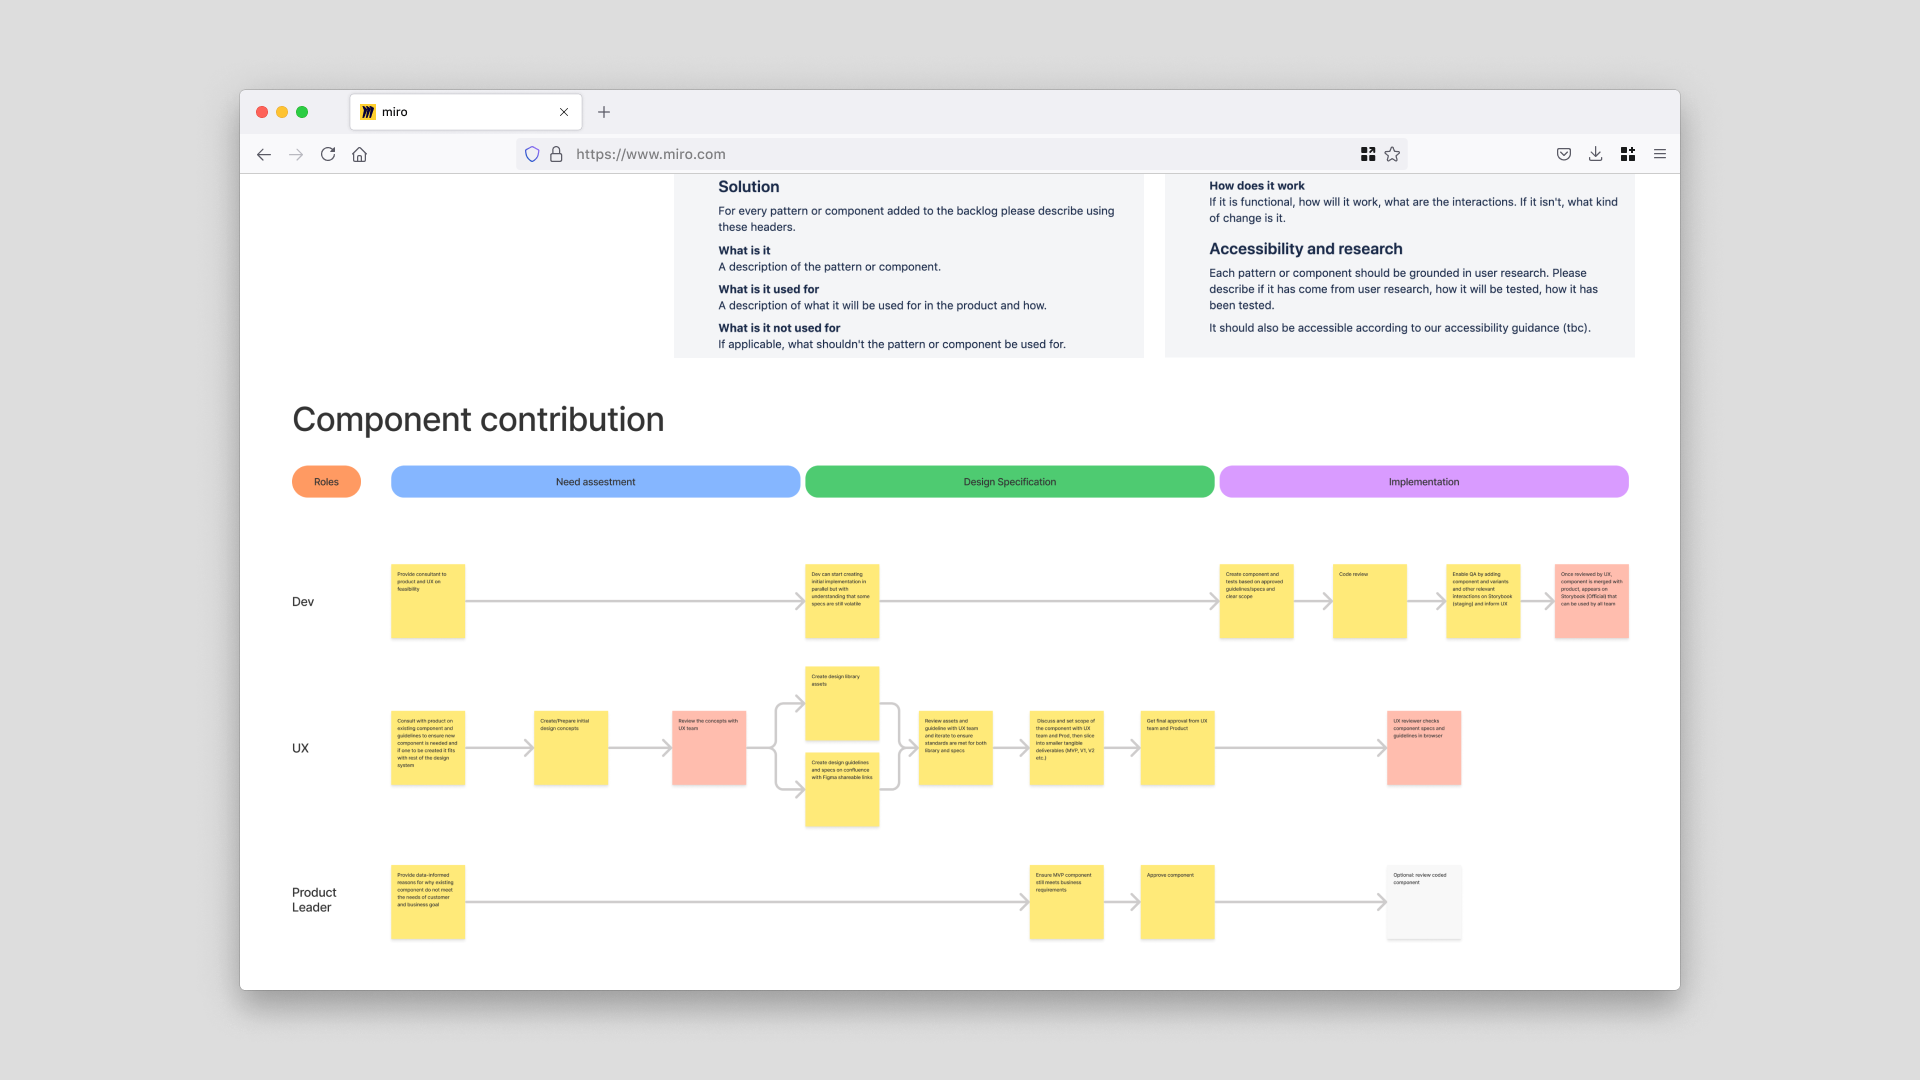This screenshot has width=1920, height=1080.
Task: Click the reload page icon
Action: [x=328, y=154]
